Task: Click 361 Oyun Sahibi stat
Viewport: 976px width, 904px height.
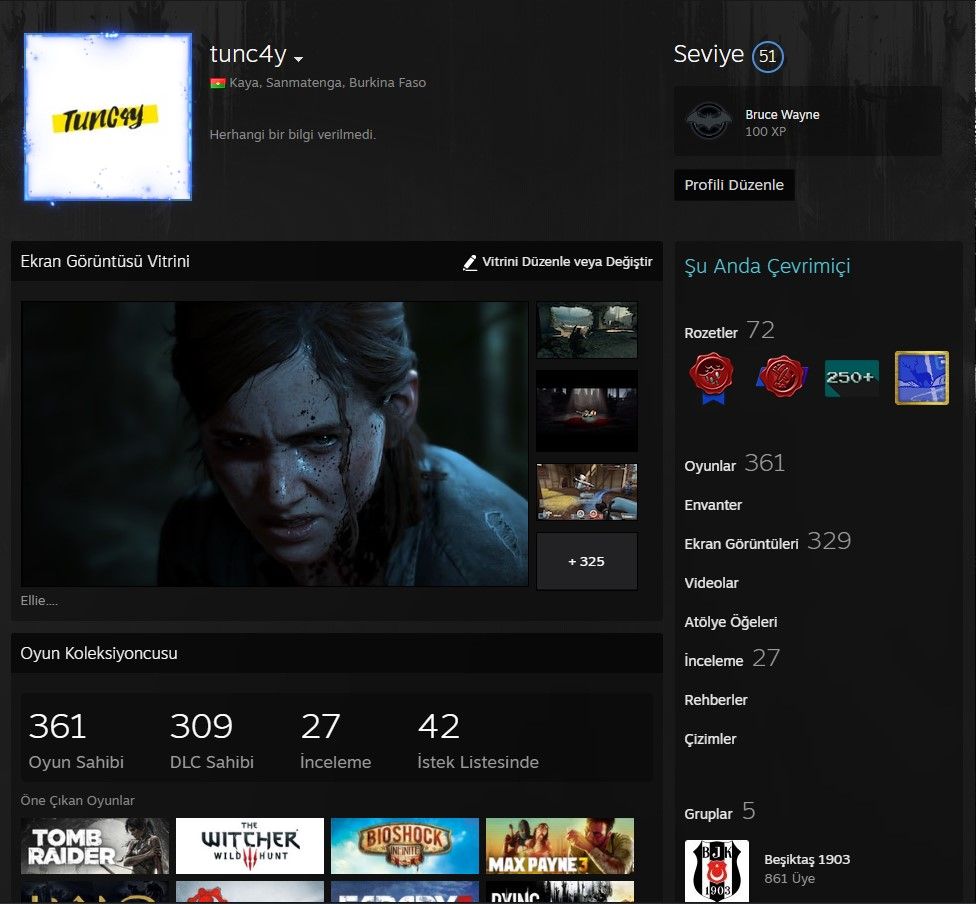Action: [x=76, y=741]
